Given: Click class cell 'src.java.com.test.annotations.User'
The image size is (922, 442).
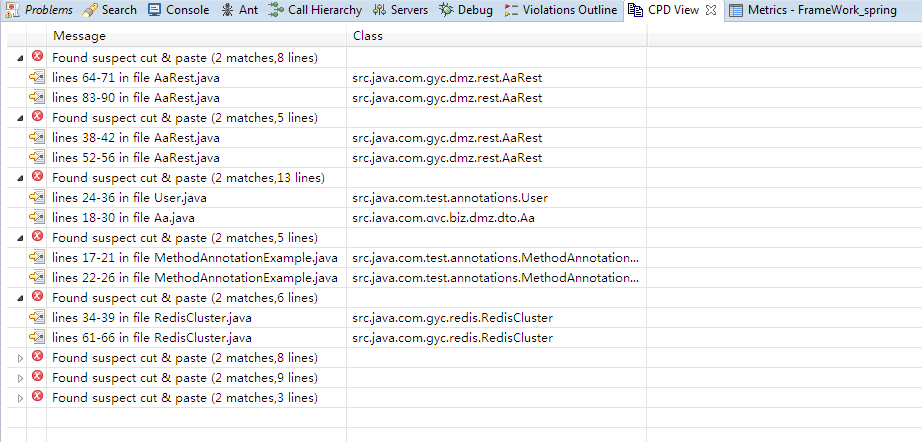Looking at the screenshot, I should (x=450, y=198).
